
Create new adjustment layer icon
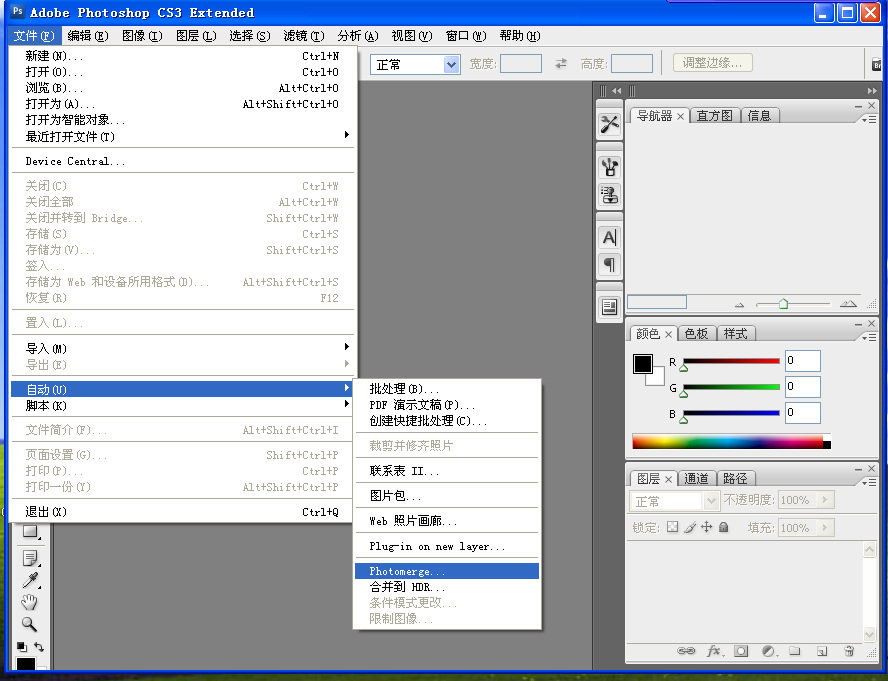769,651
